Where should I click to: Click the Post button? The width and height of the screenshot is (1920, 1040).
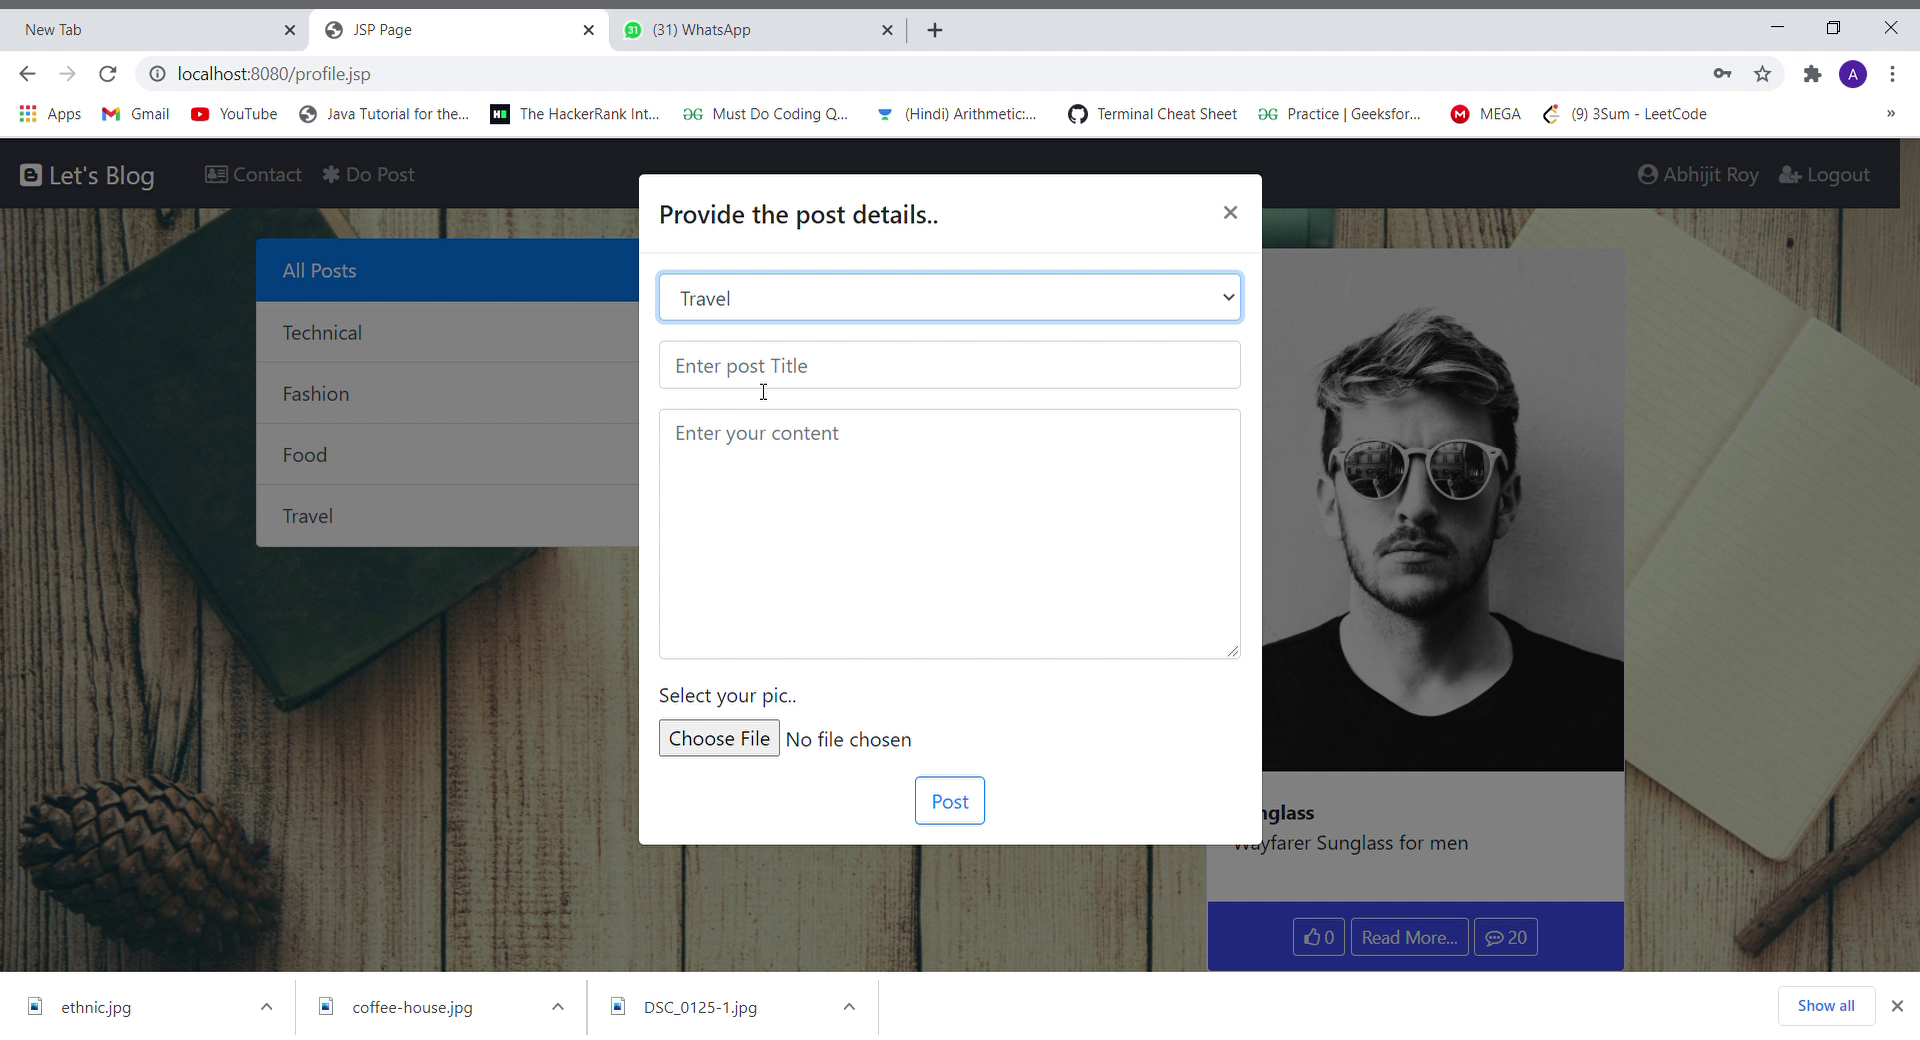pyautogui.click(x=949, y=801)
